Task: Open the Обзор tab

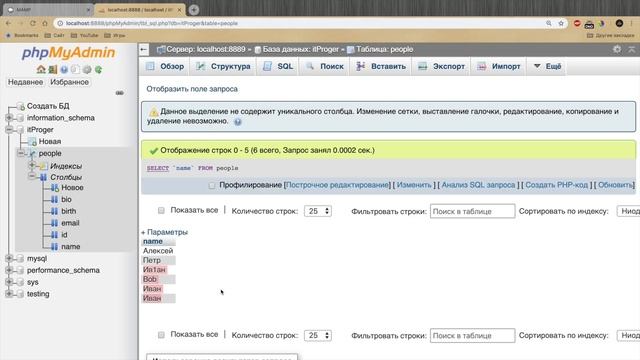Action: pyautogui.click(x=164, y=66)
